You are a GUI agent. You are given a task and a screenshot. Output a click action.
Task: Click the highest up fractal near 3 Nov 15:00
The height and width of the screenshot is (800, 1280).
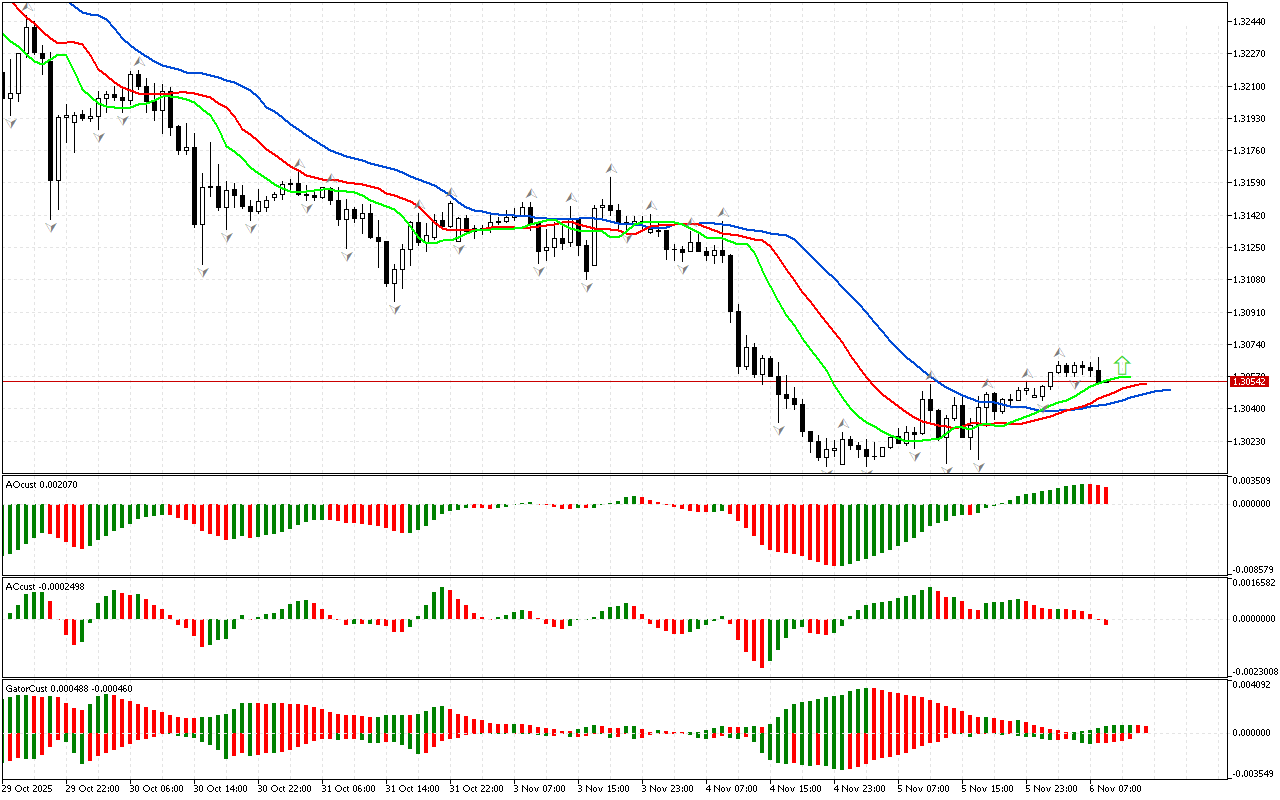[609, 169]
